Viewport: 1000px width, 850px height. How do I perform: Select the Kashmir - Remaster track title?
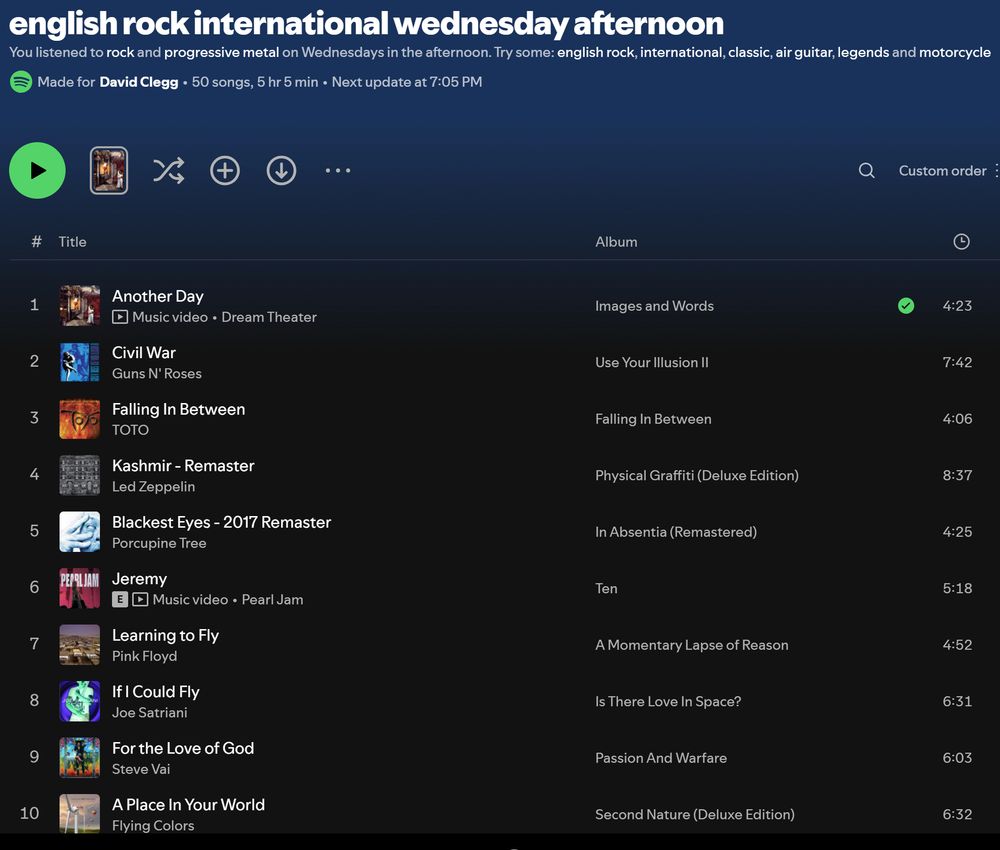(183, 465)
